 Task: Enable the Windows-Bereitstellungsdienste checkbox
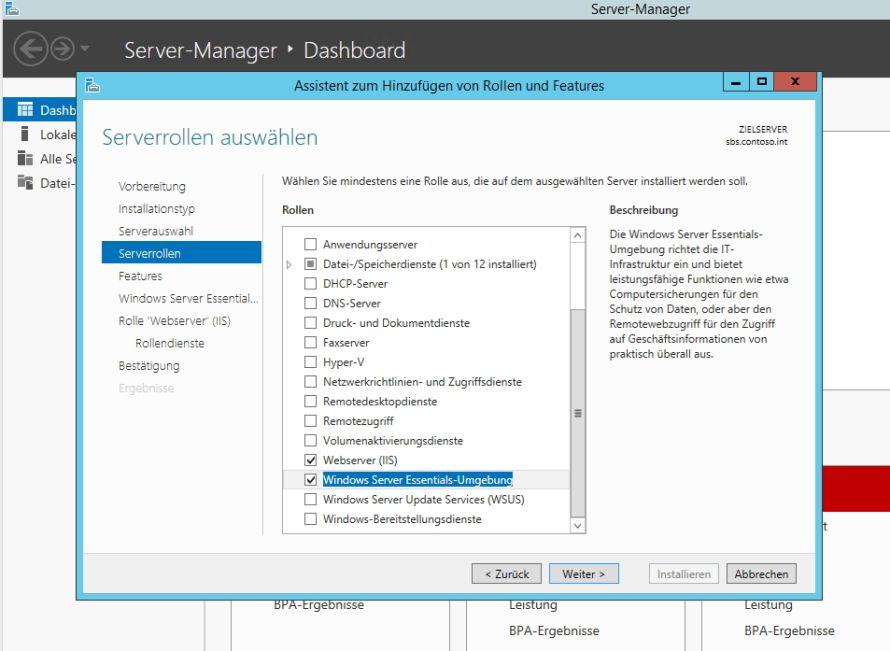pyautogui.click(x=310, y=519)
